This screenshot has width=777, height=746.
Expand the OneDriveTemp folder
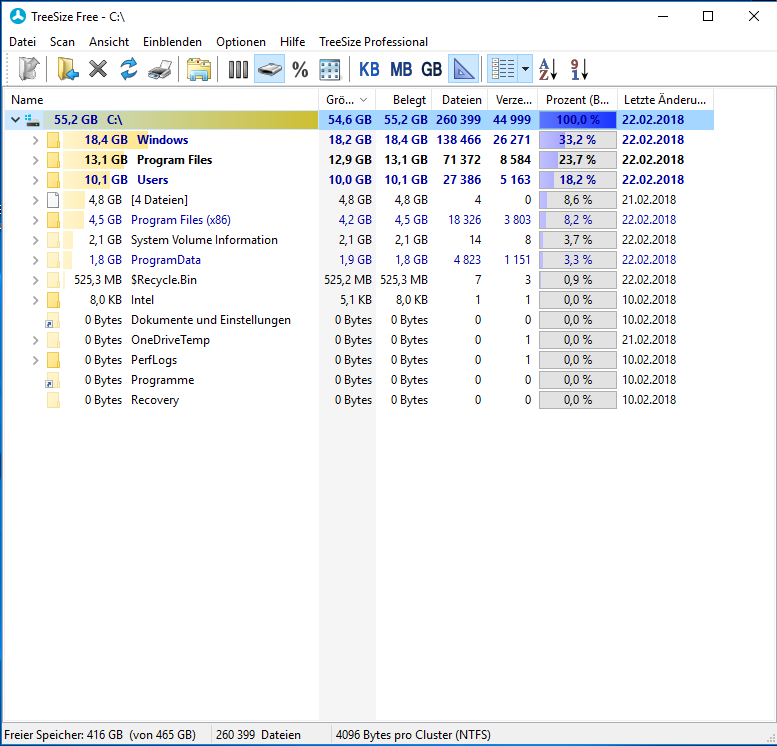pyautogui.click(x=35, y=340)
